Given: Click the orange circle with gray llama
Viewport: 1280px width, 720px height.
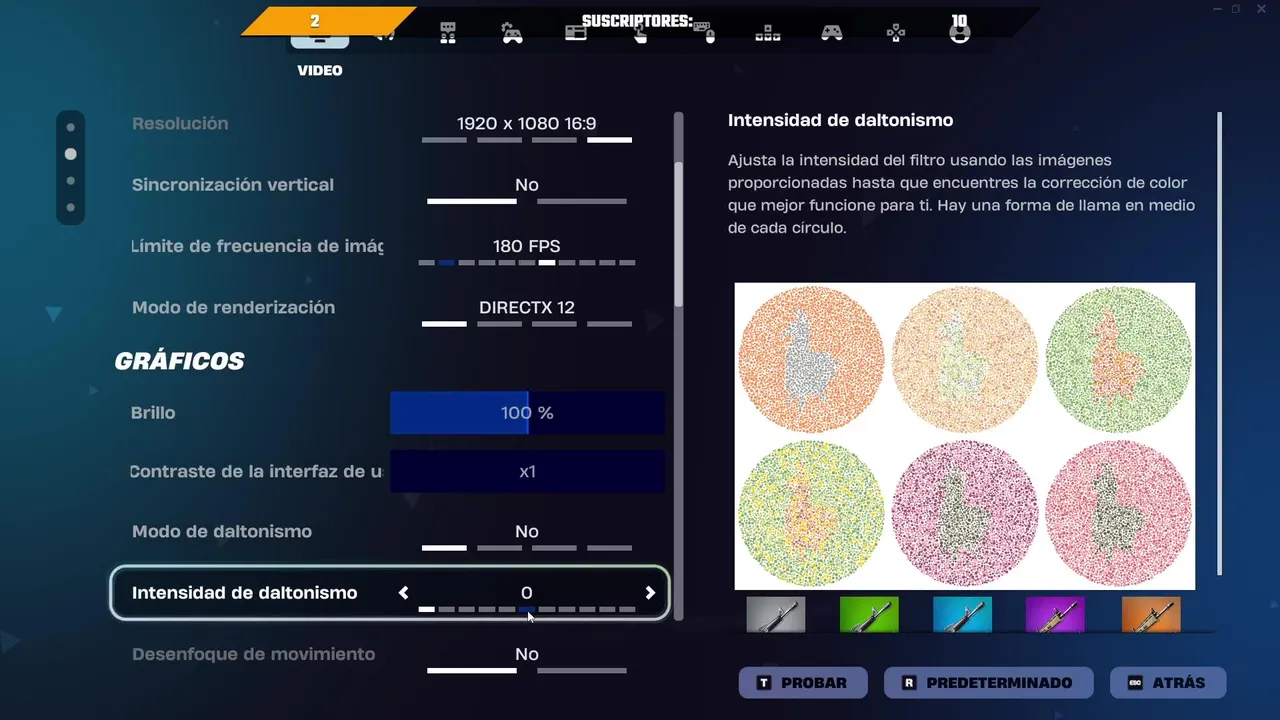Looking at the screenshot, I should [812, 358].
